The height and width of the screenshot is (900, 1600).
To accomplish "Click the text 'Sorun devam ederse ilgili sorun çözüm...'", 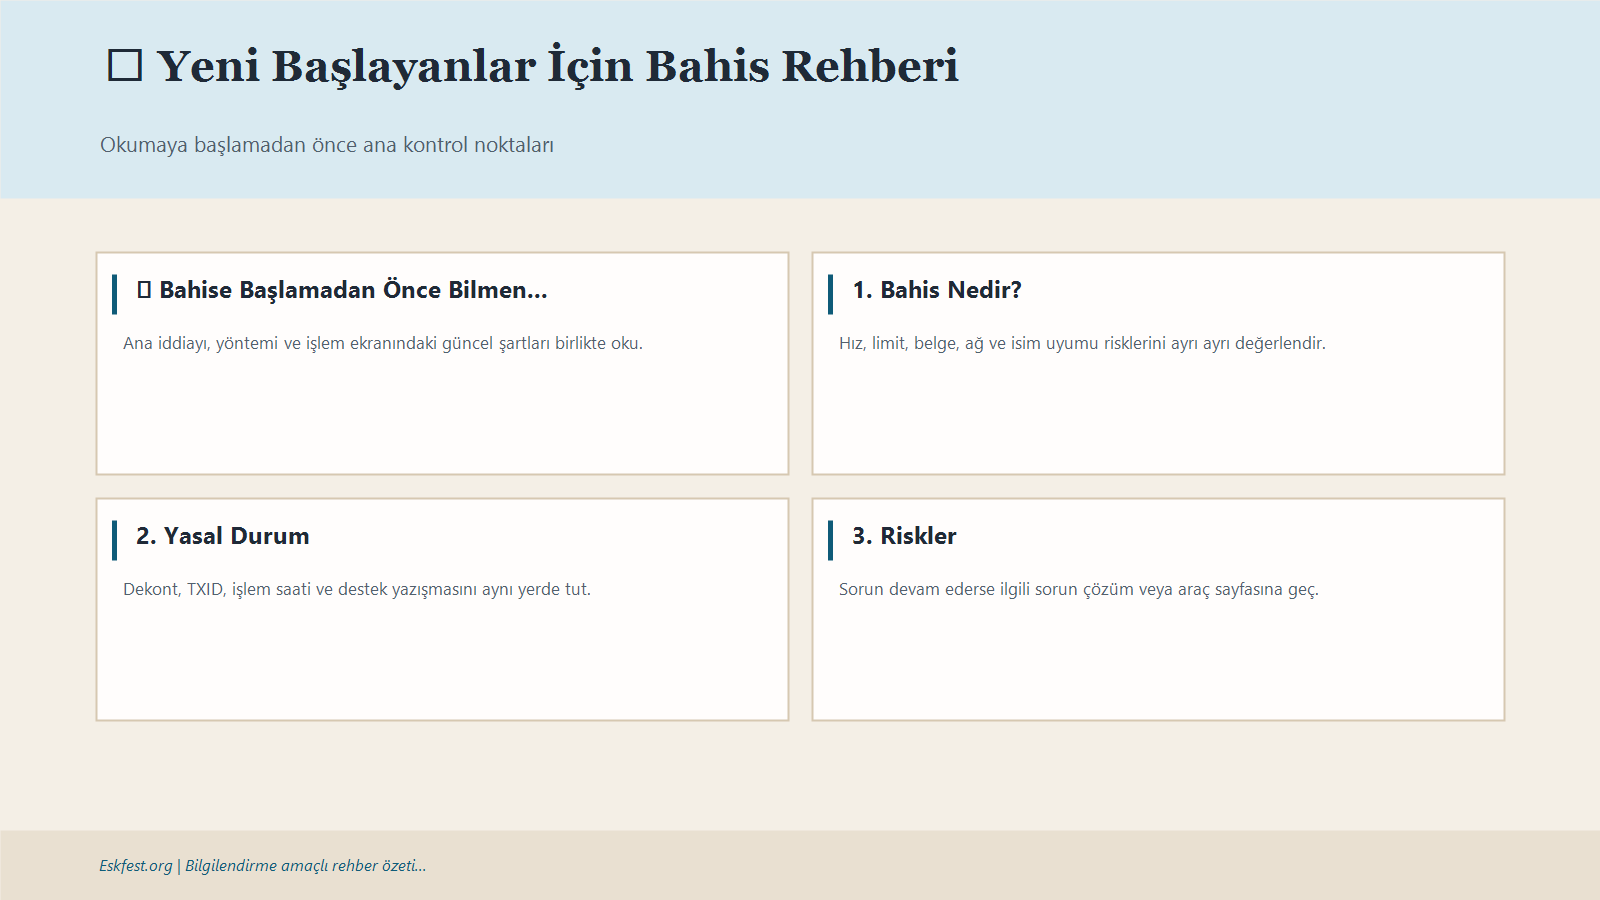I will point(1079,589).
